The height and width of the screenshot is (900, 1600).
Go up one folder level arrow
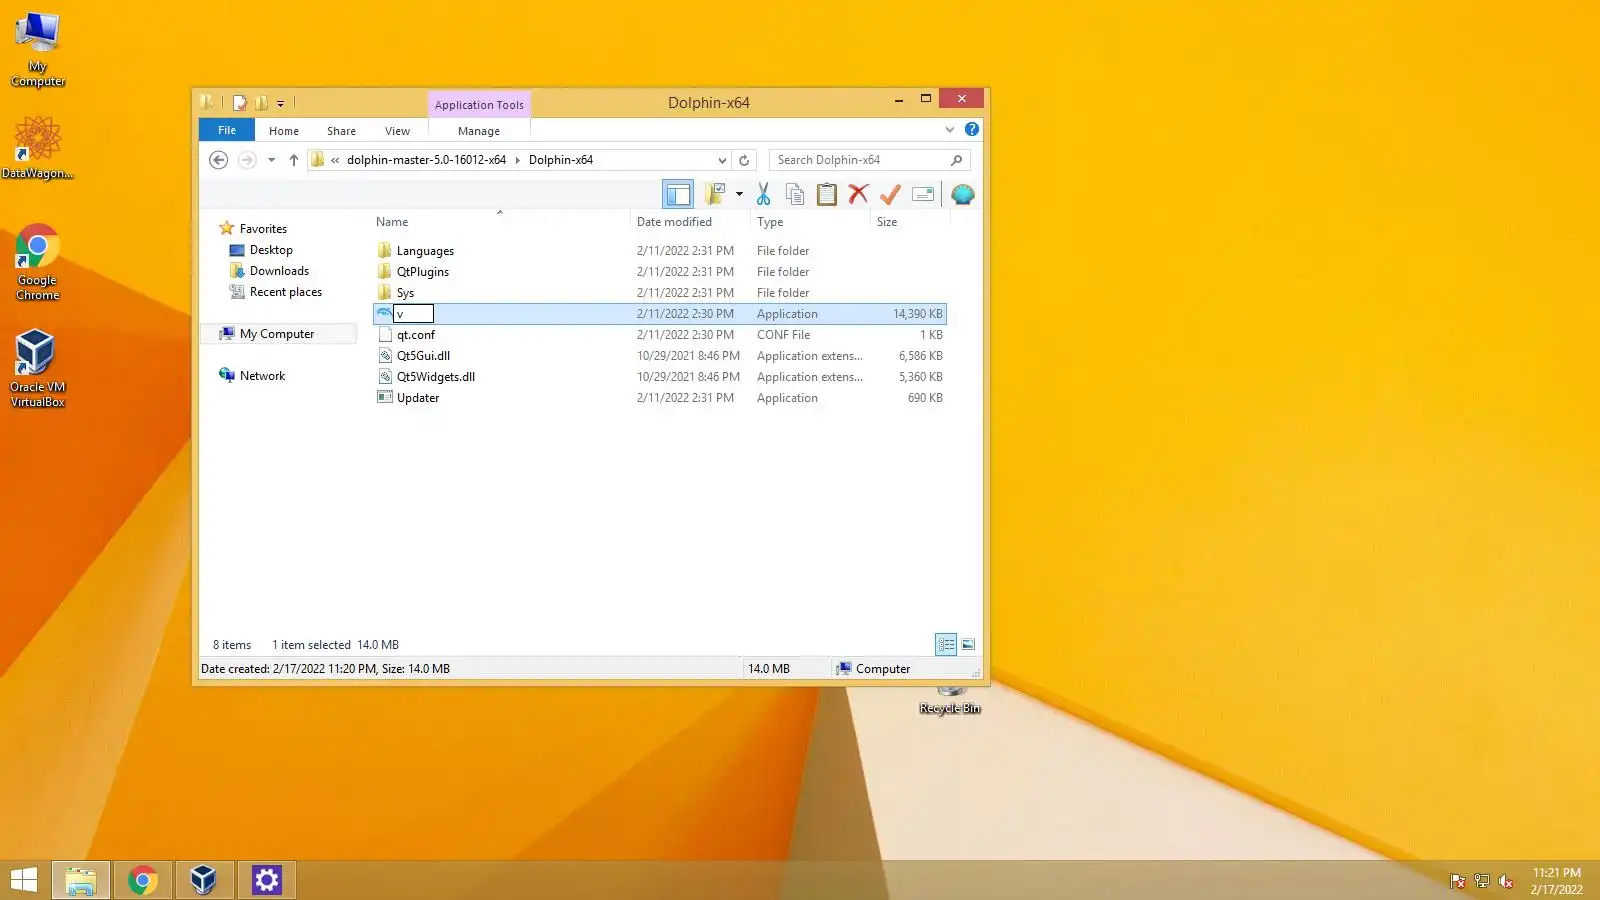pyautogui.click(x=293, y=160)
